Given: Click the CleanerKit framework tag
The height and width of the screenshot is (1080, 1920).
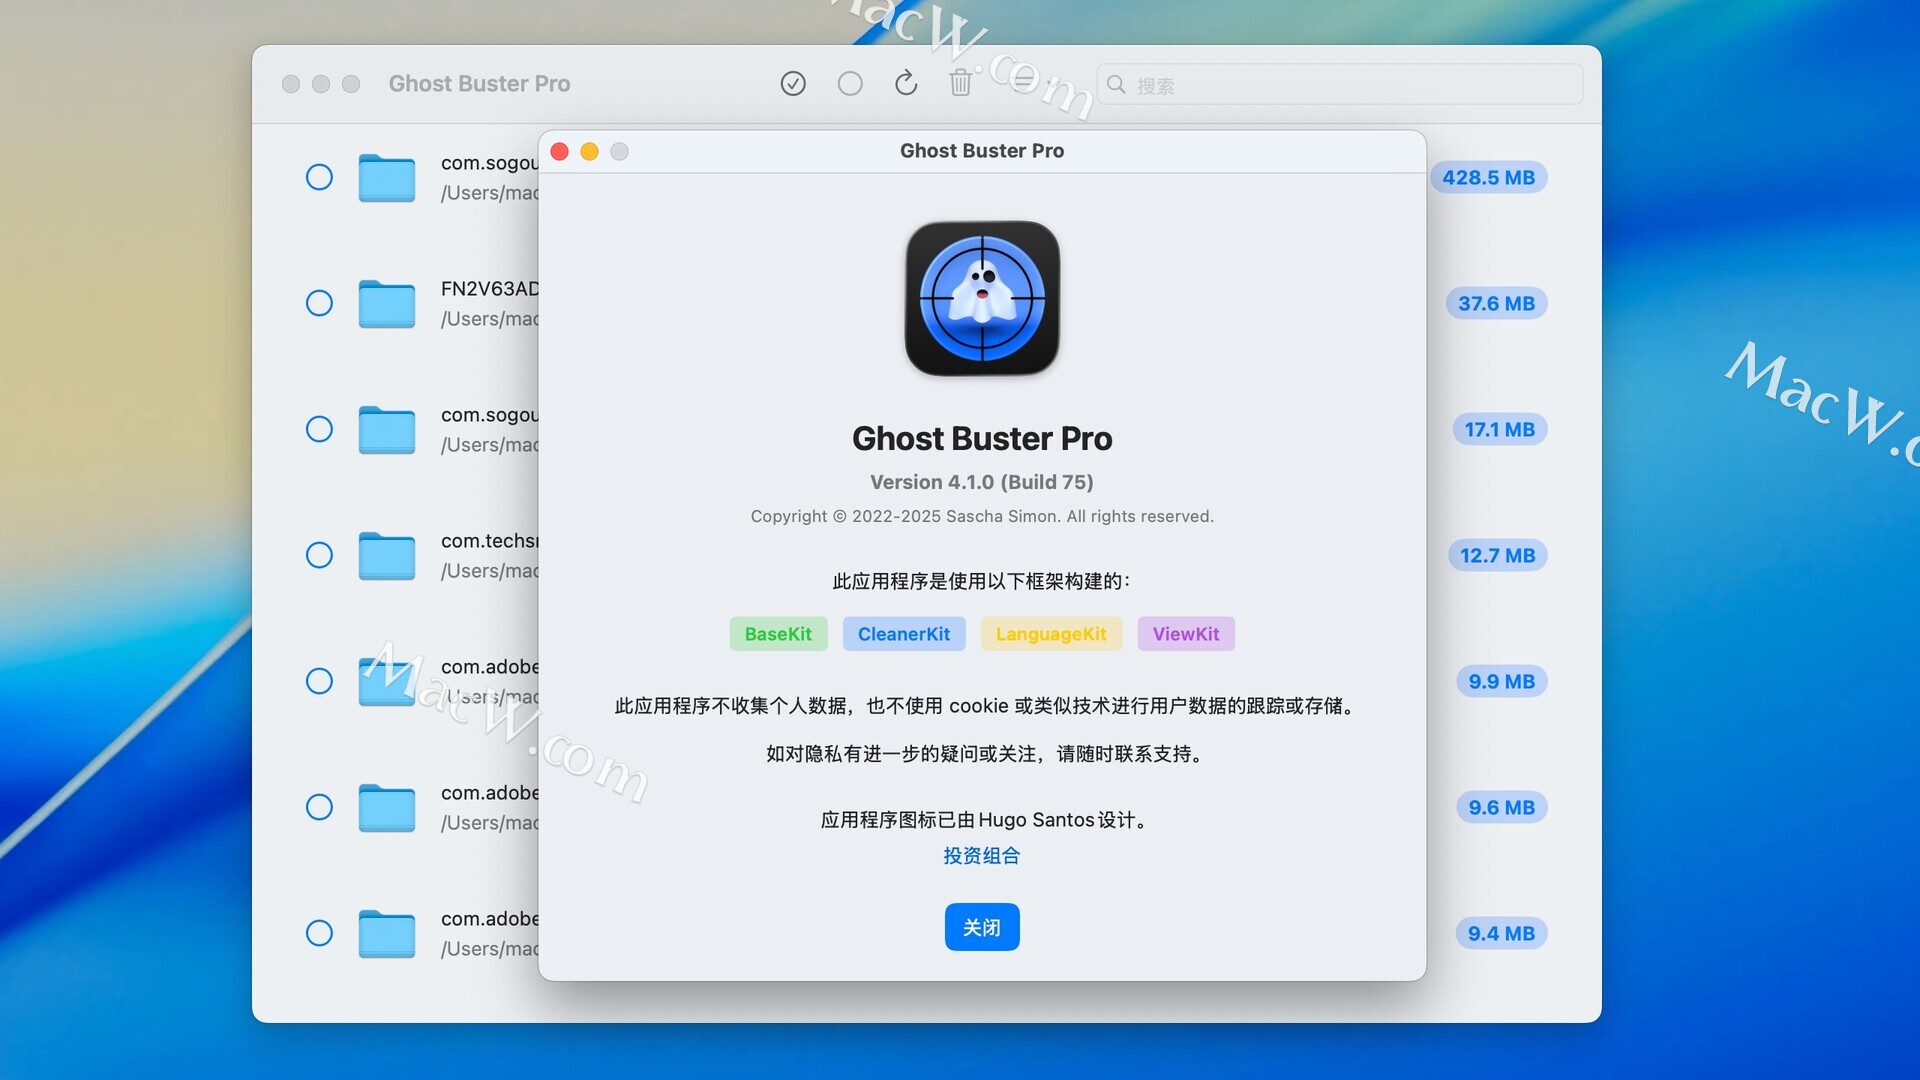Looking at the screenshot, I should (903, 634).
